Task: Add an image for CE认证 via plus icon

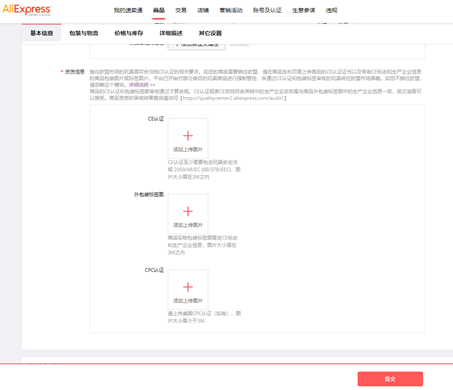Action: (188, 136)
